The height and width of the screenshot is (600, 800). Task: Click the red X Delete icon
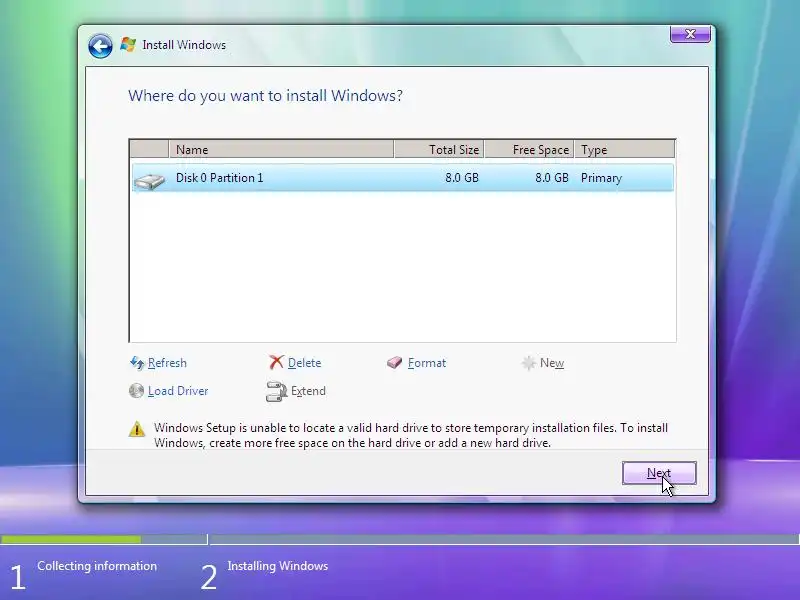[276, 362]
